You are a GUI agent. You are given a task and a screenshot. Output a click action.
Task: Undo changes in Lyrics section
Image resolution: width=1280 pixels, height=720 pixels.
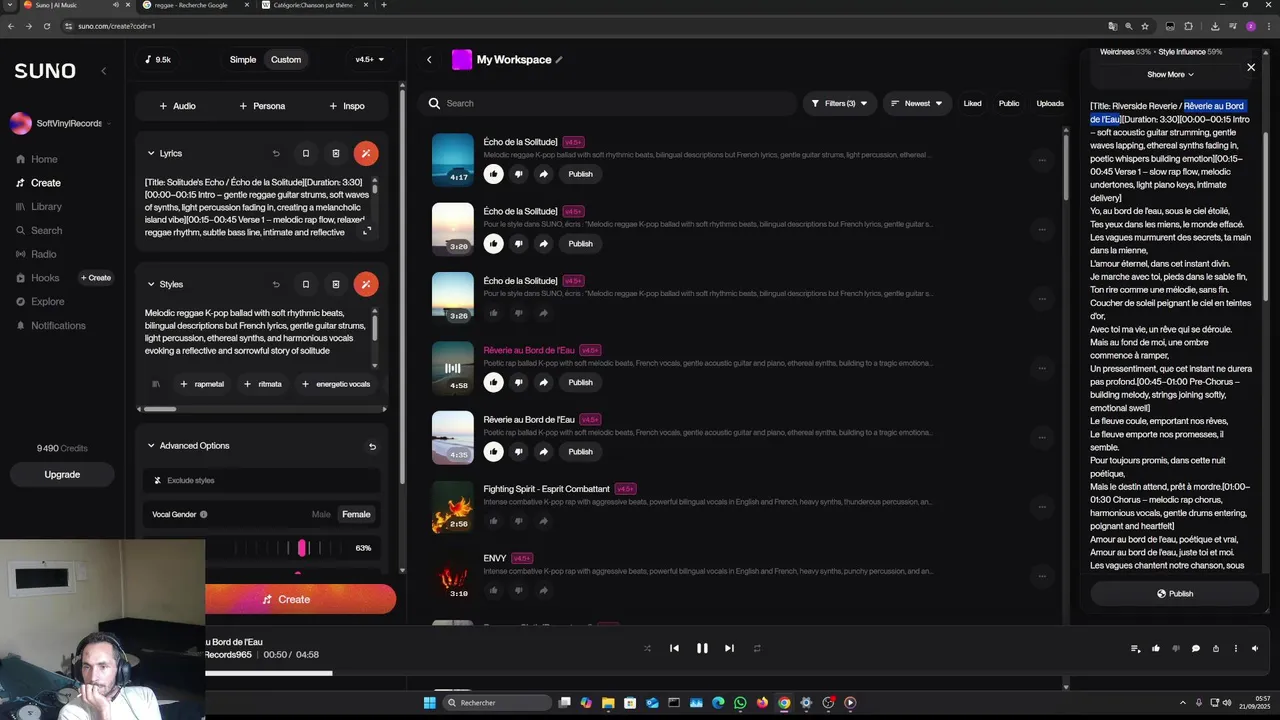[276, 153]
